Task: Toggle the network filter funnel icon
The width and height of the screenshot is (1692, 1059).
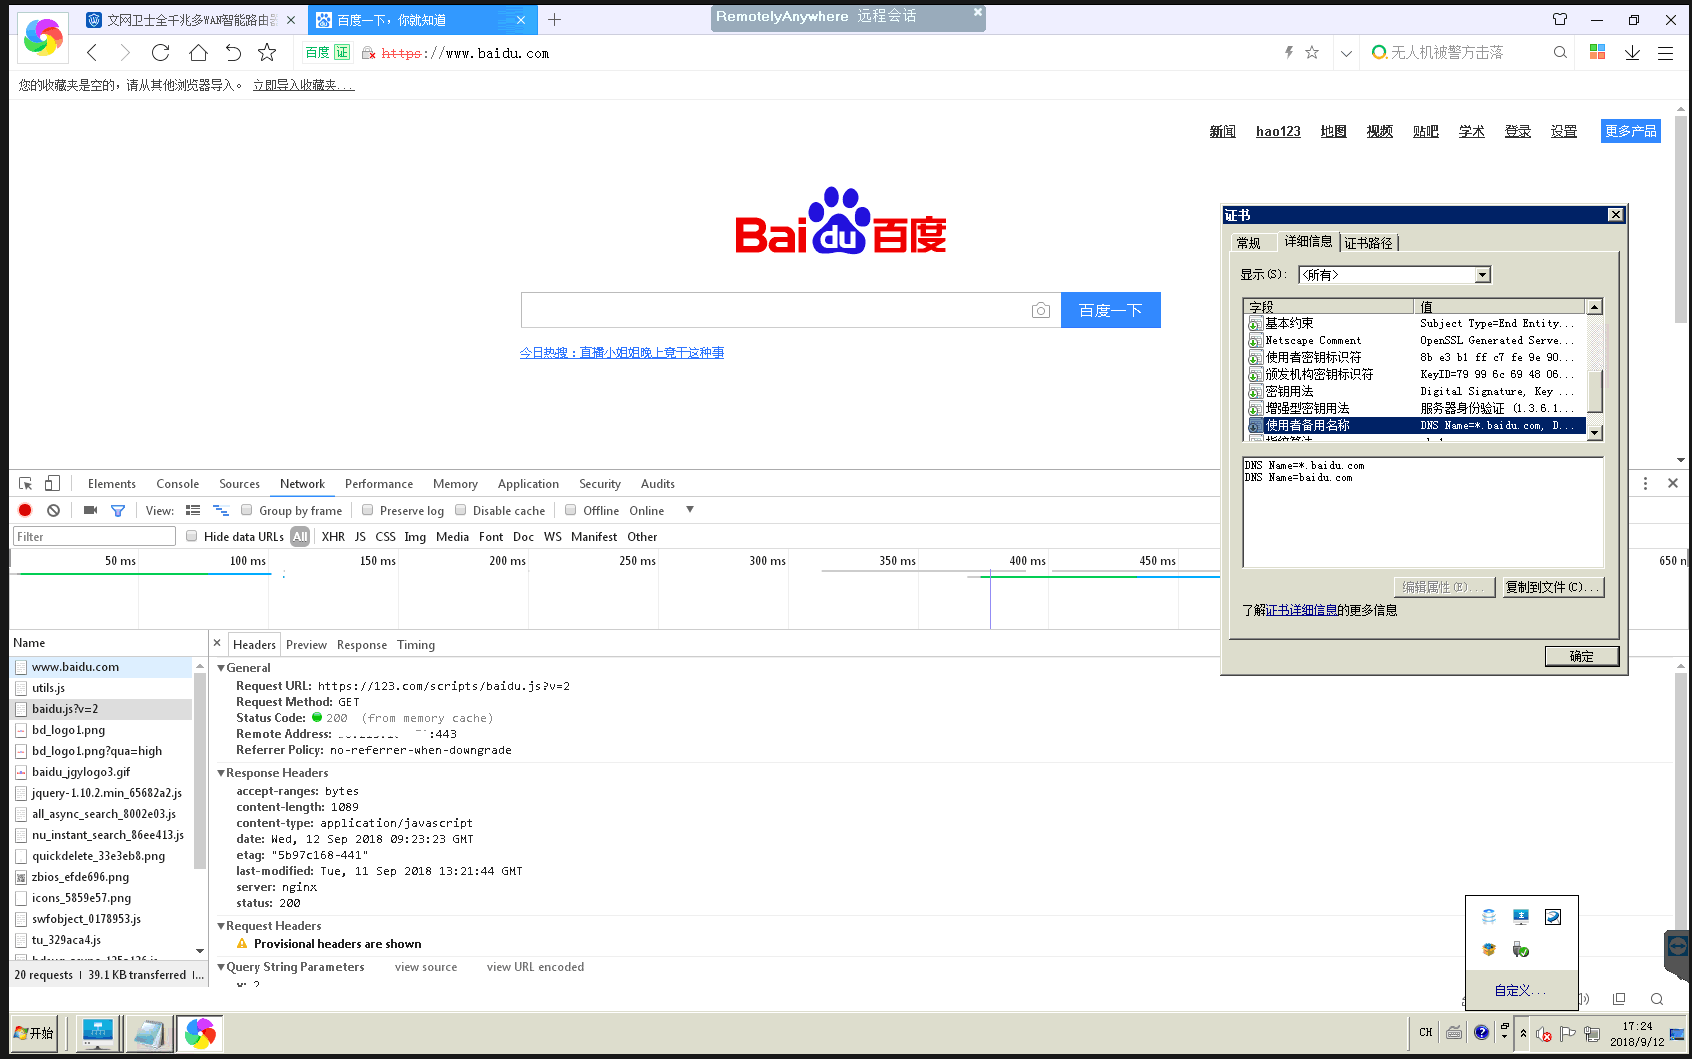Action: click(x=118, y=510)
